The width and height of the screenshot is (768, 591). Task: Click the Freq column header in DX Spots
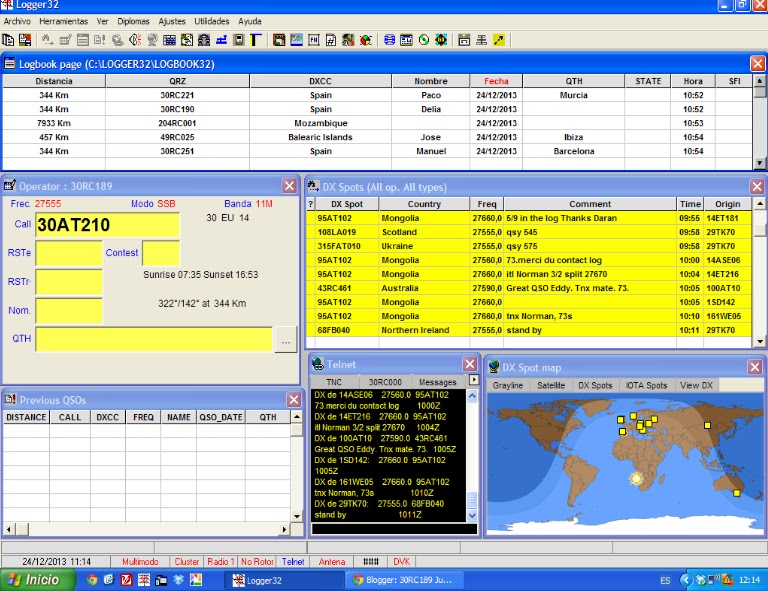pos(486,204)
